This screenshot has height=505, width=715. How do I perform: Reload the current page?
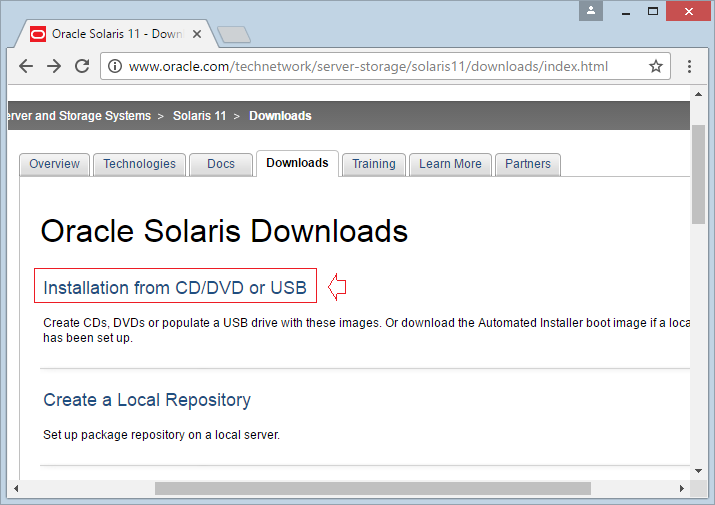pyautogui.click(x=82, y=67)
